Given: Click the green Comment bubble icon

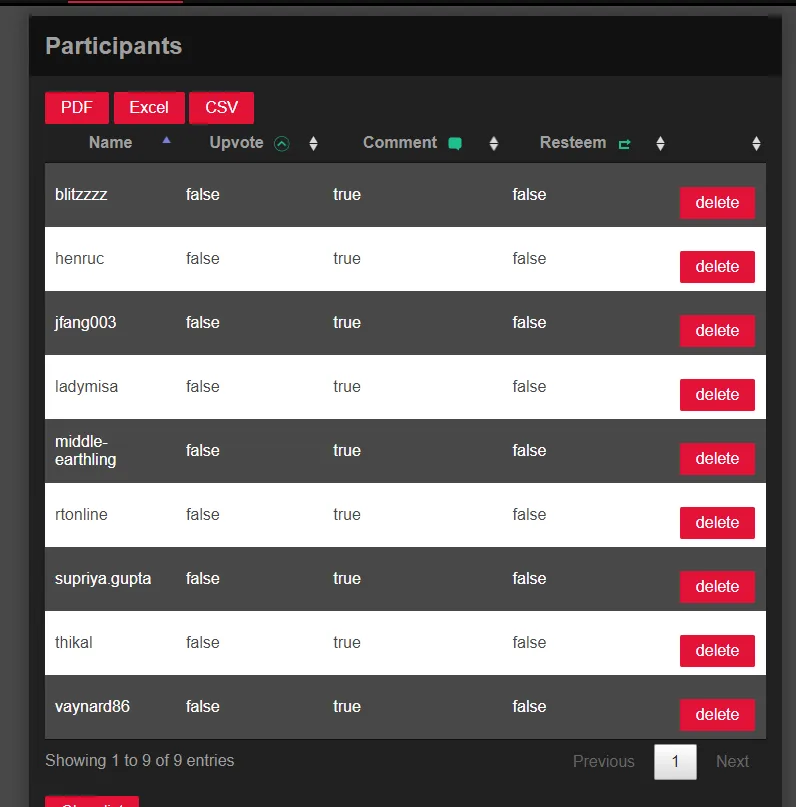Looking at the screenshot, I should pos(455,143).
